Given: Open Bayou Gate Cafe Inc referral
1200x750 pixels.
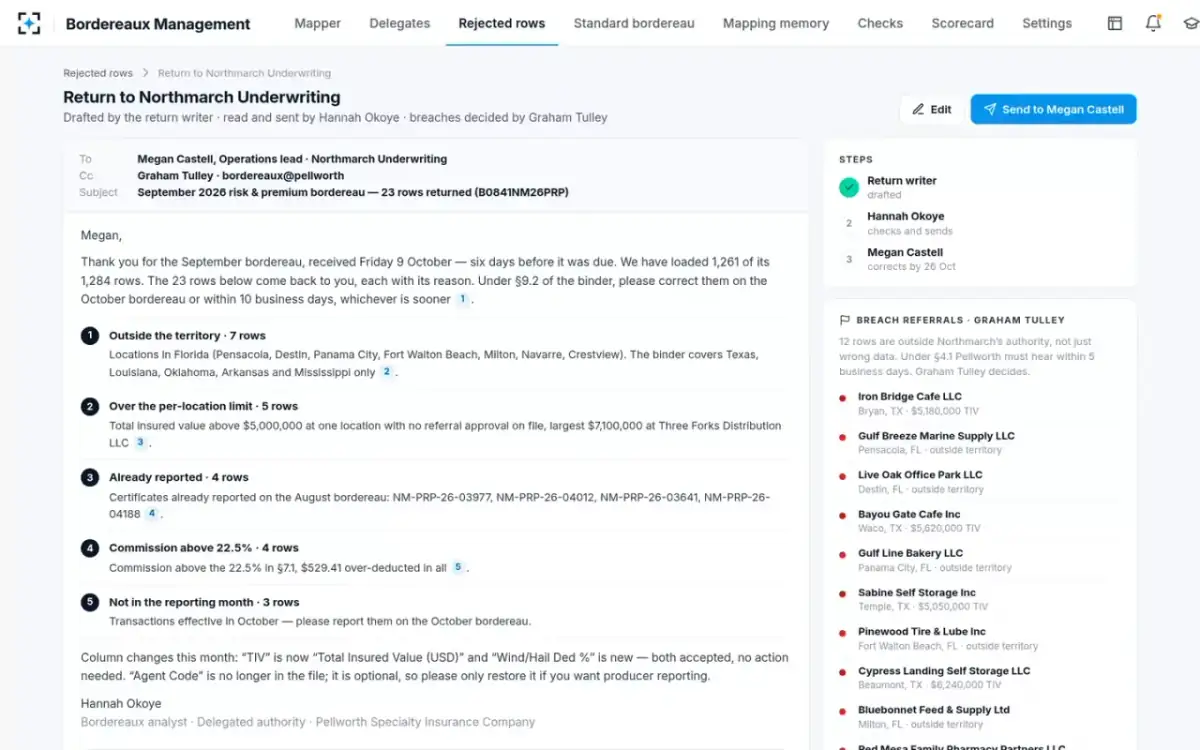Looking at the screenshot, I should coord(980,521).
